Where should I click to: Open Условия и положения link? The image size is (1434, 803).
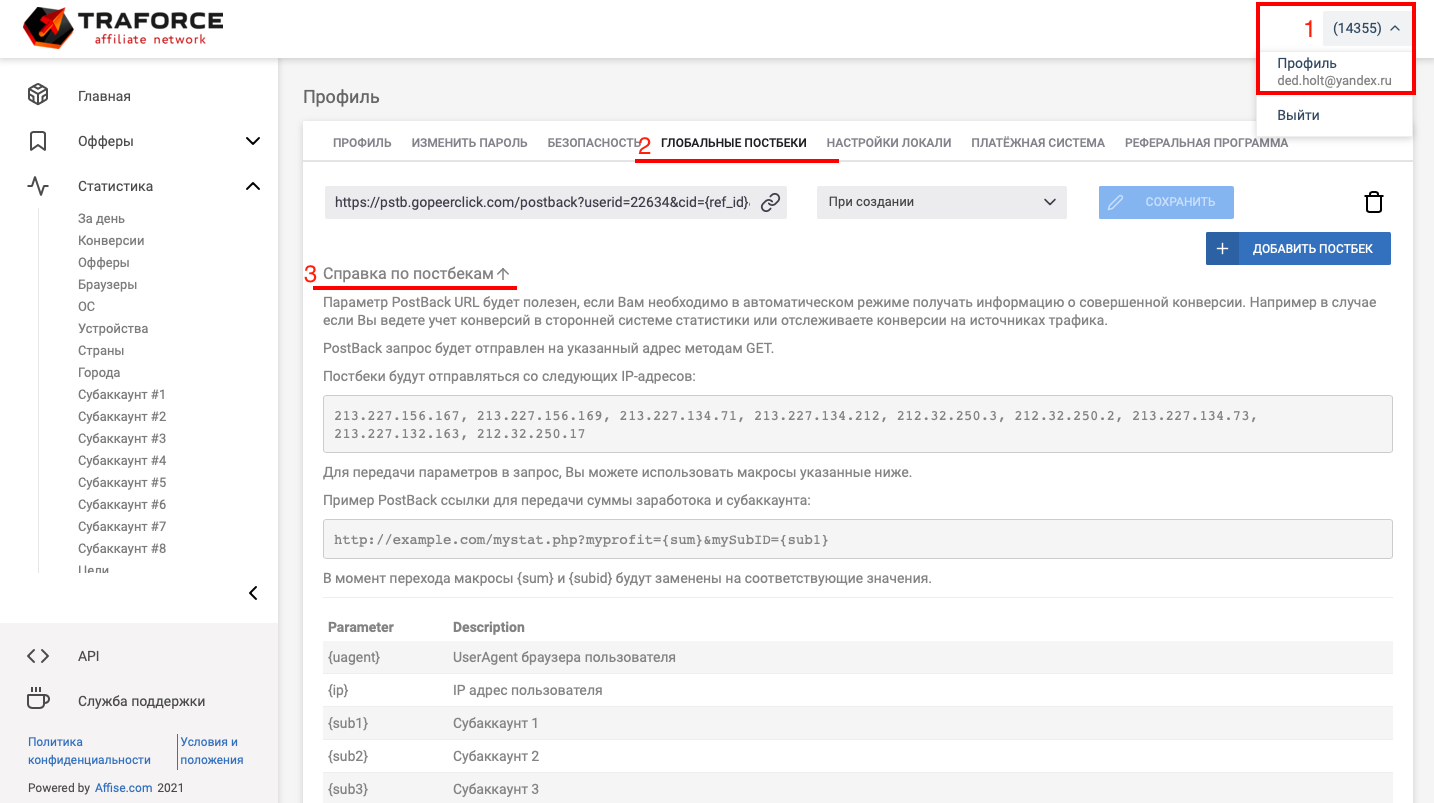(212, 751)
